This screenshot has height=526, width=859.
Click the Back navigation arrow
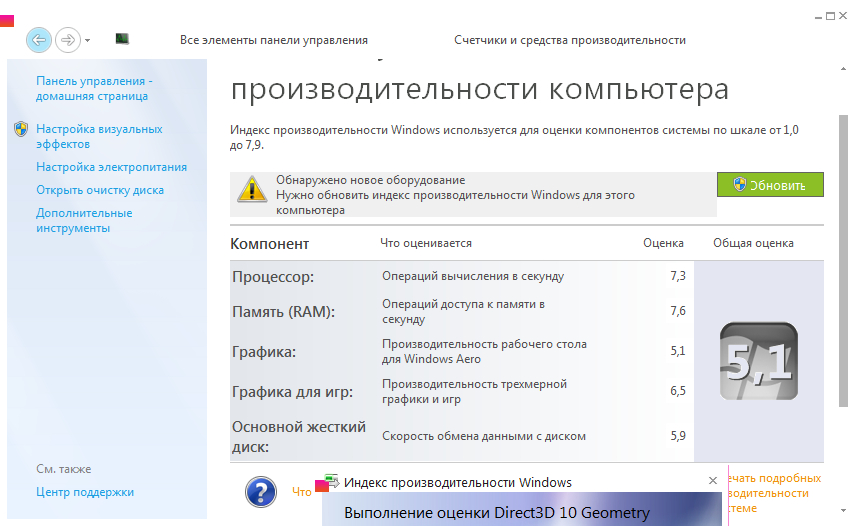[38, 40]
